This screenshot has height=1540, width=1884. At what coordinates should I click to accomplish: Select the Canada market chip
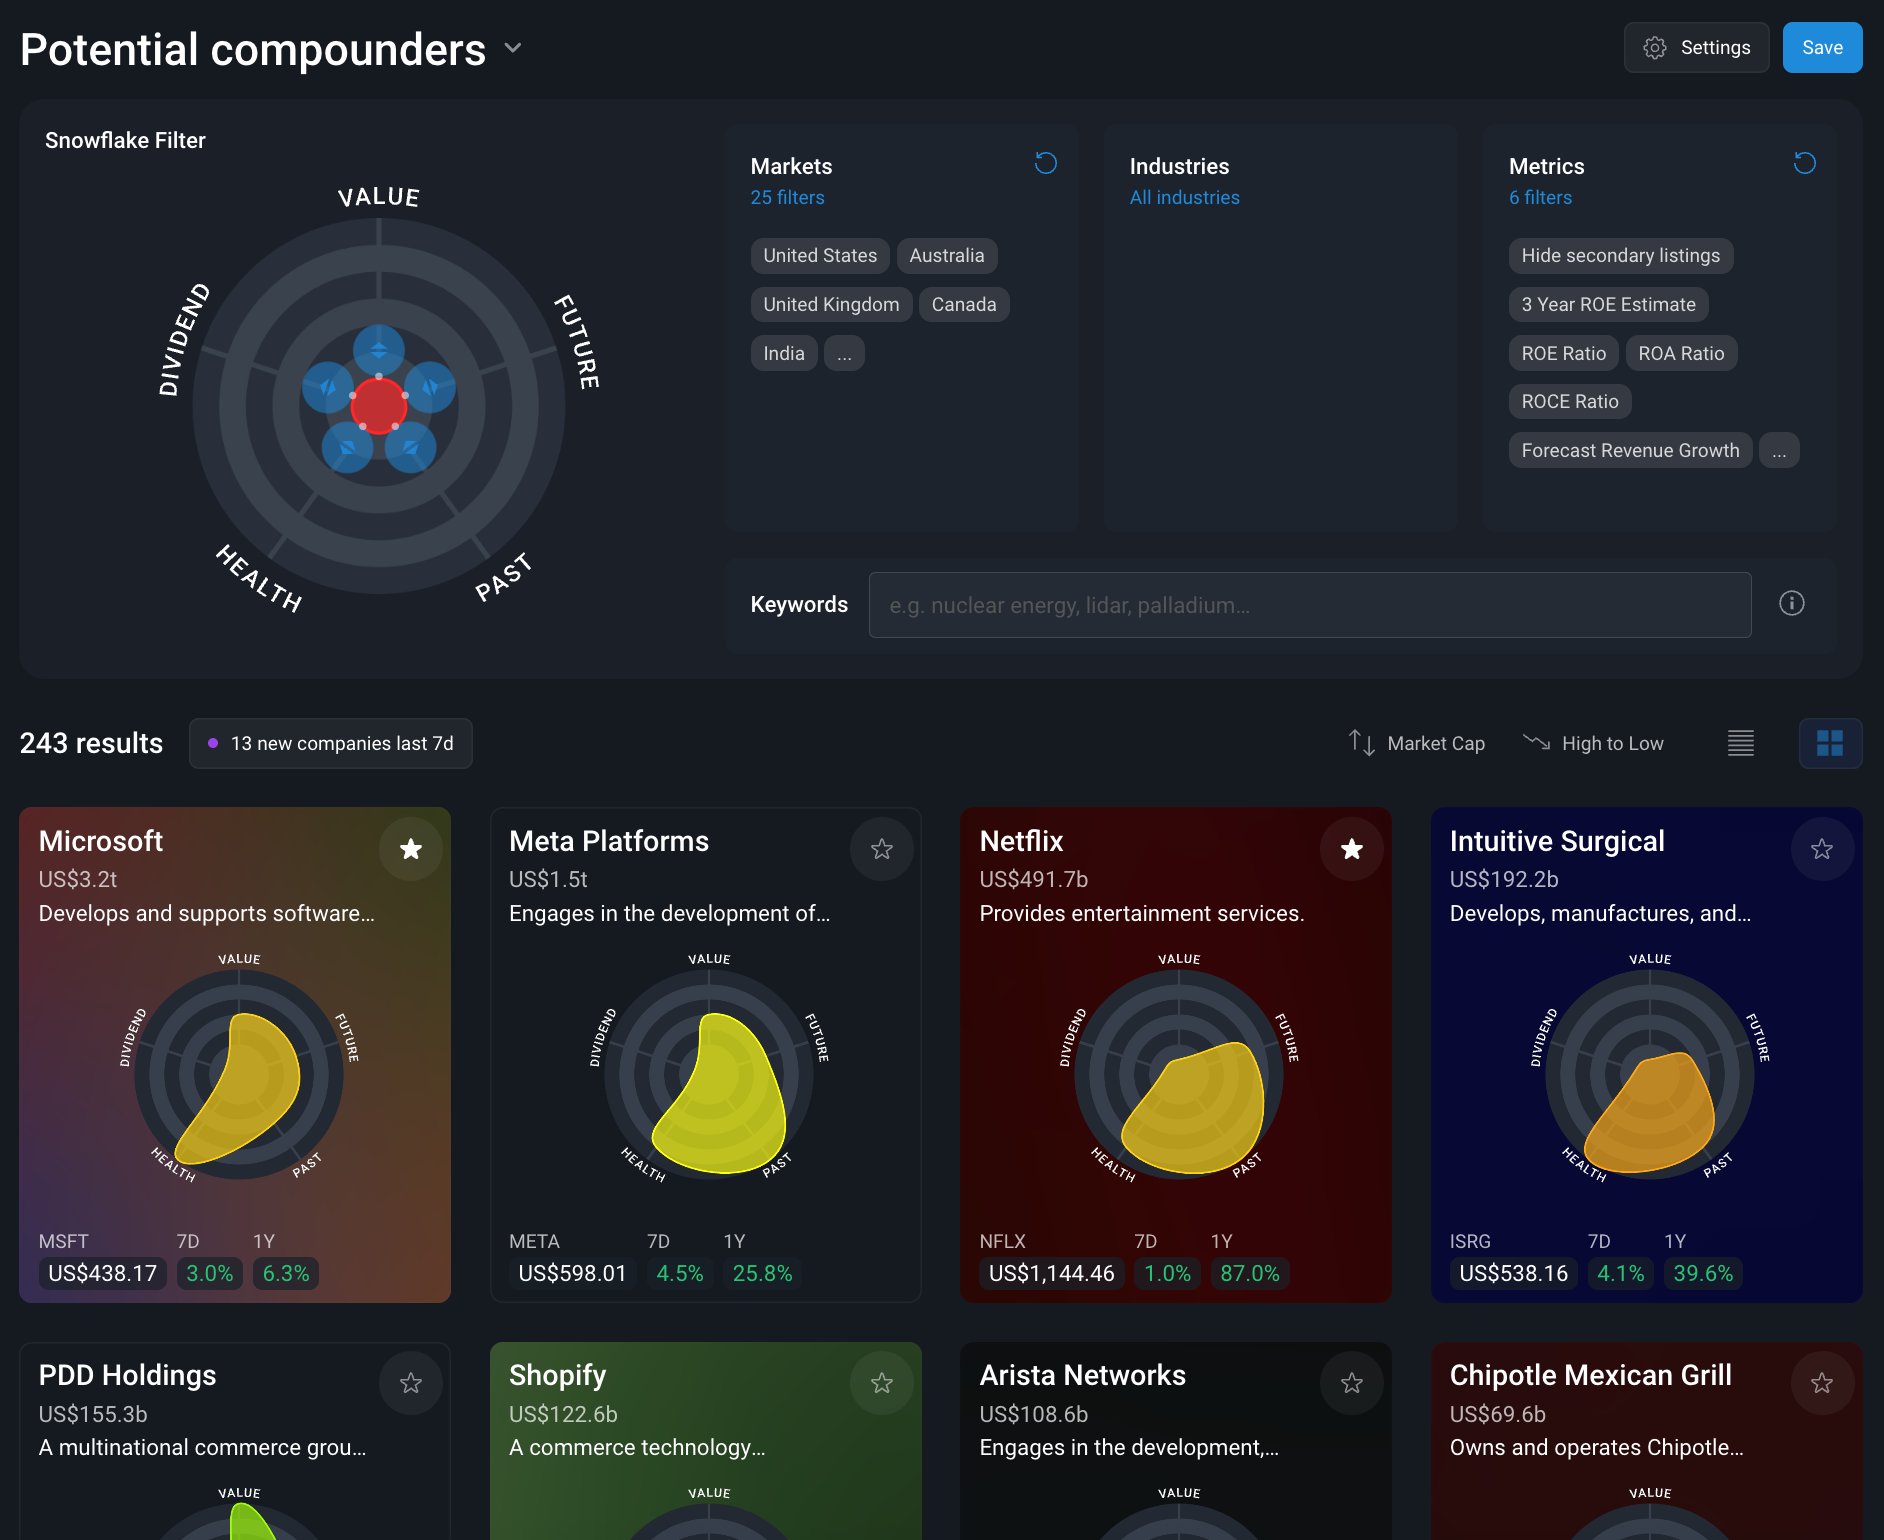point(964,305)
